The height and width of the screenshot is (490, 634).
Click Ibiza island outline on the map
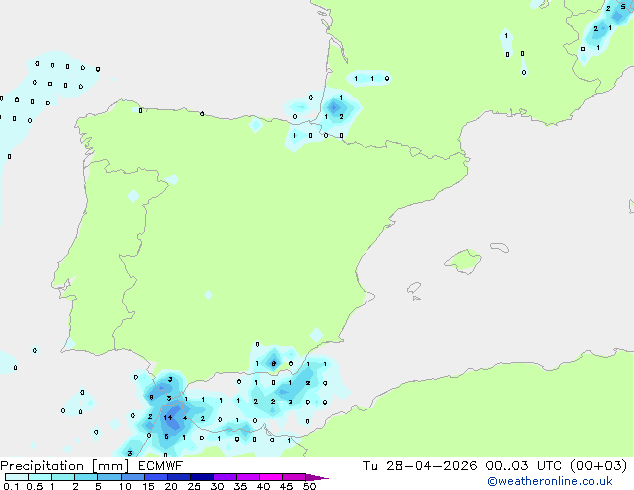tap(414, 288)
